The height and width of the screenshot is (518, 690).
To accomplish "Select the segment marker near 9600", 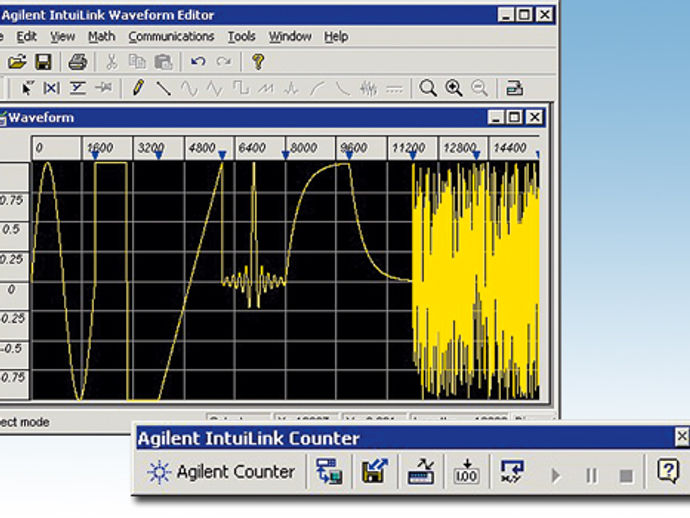I will 349,155.
